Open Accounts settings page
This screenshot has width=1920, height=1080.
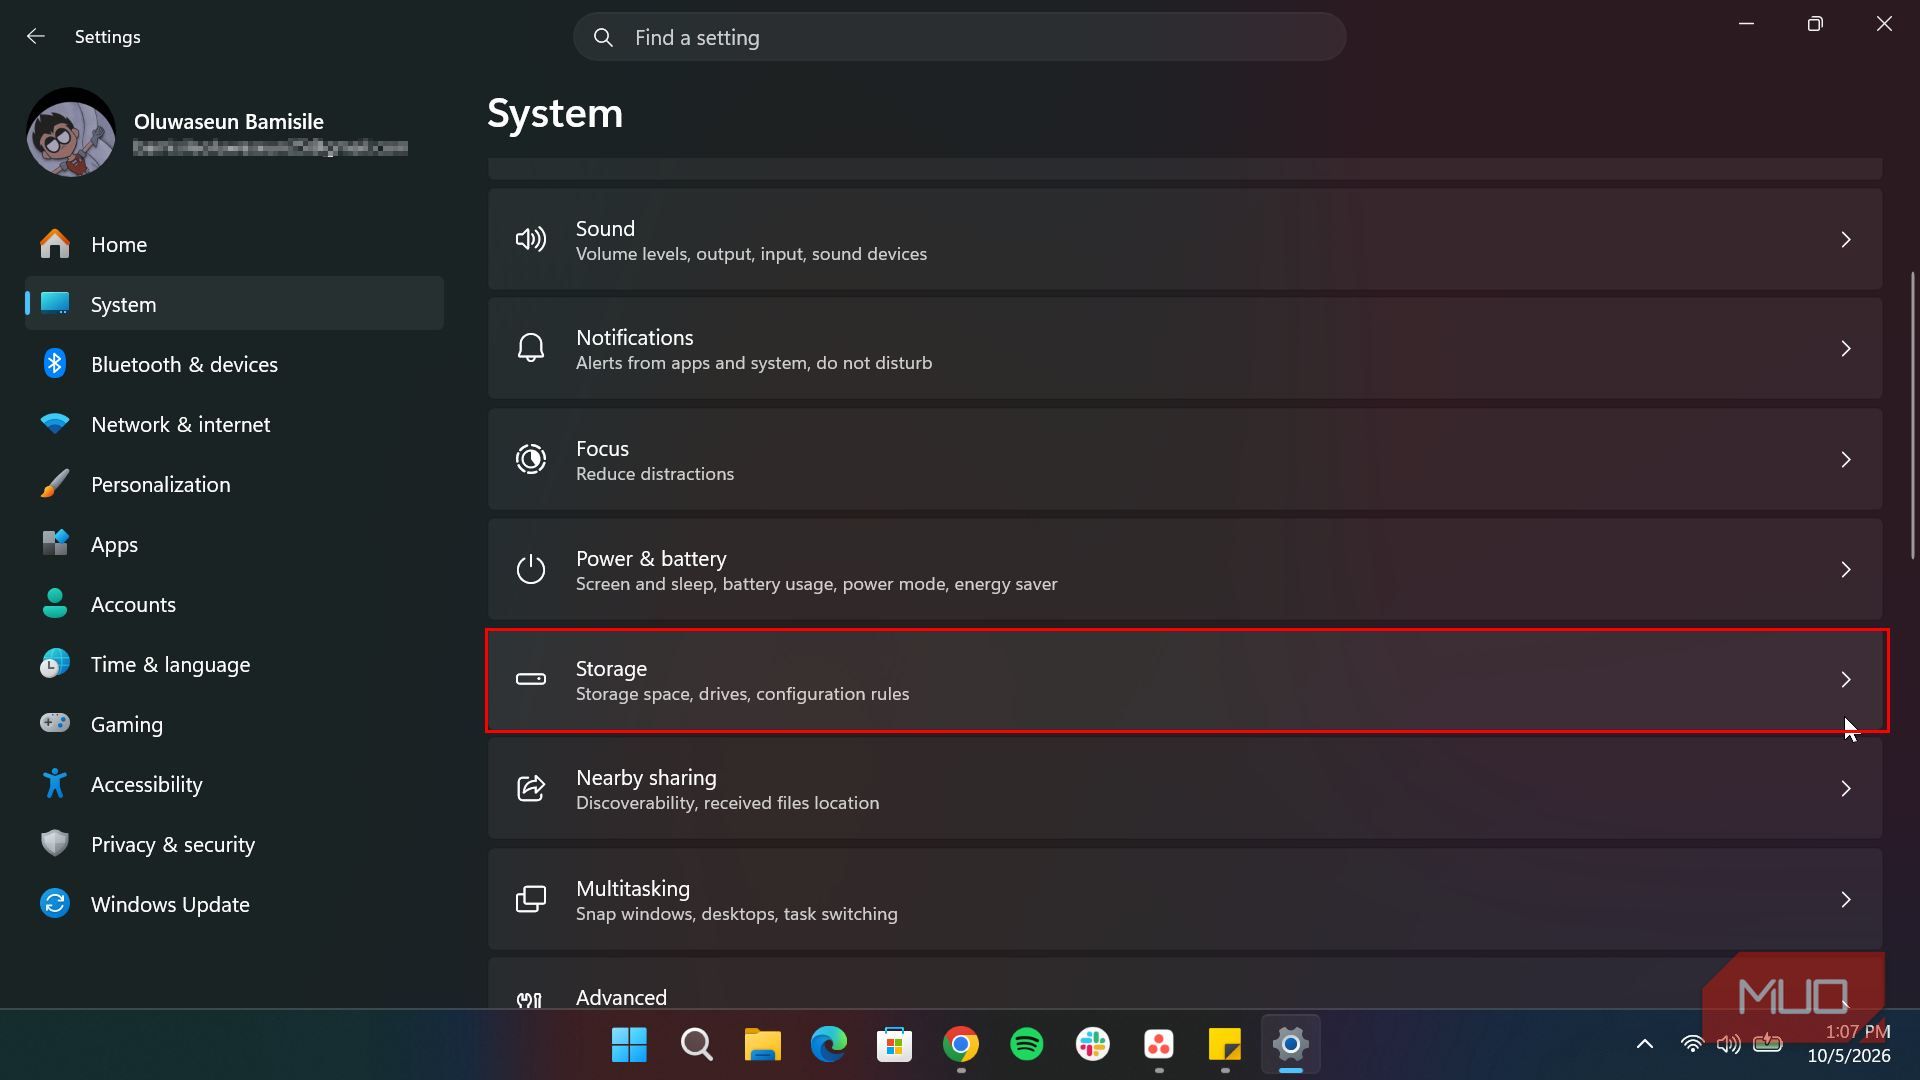coord(234,604)
